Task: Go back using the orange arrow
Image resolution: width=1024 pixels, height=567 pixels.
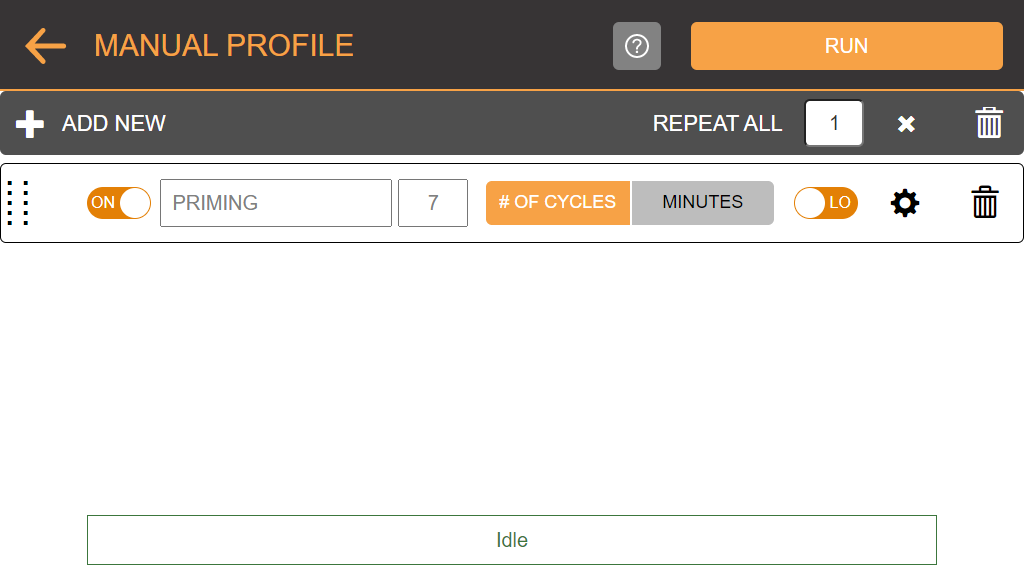Action: coord(45,46)
